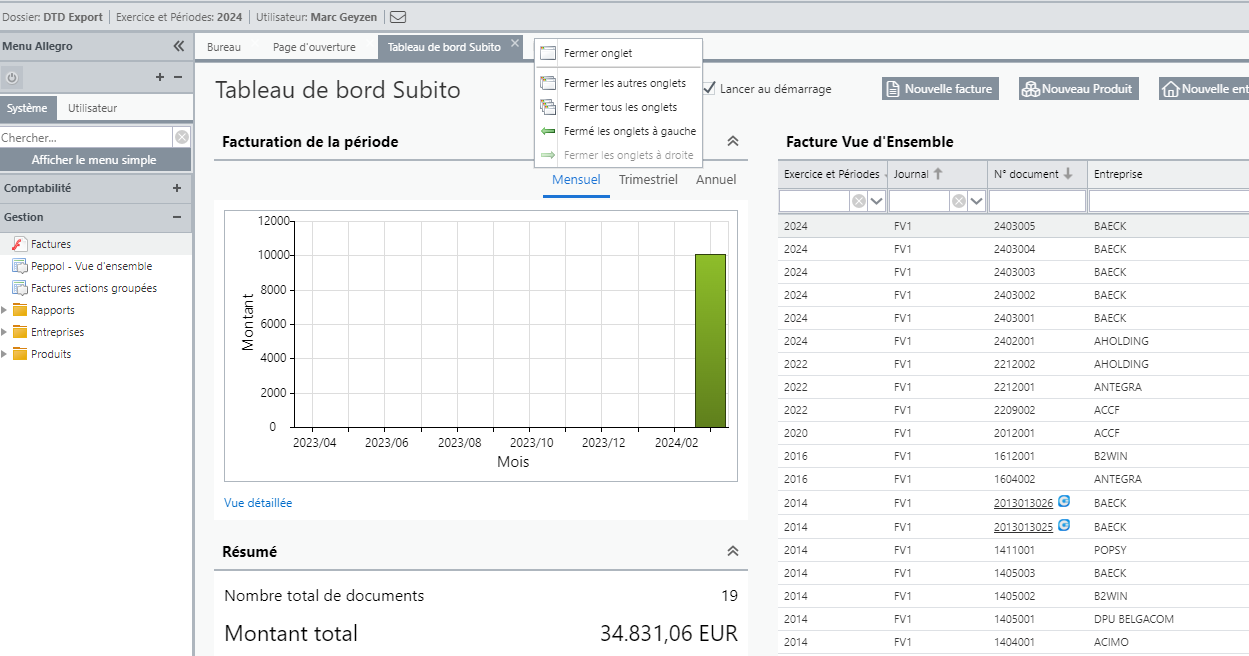Click blue icon beside 2013013026
Image resolution: width=1249 pixels, height=656 pixels.
1064,502
